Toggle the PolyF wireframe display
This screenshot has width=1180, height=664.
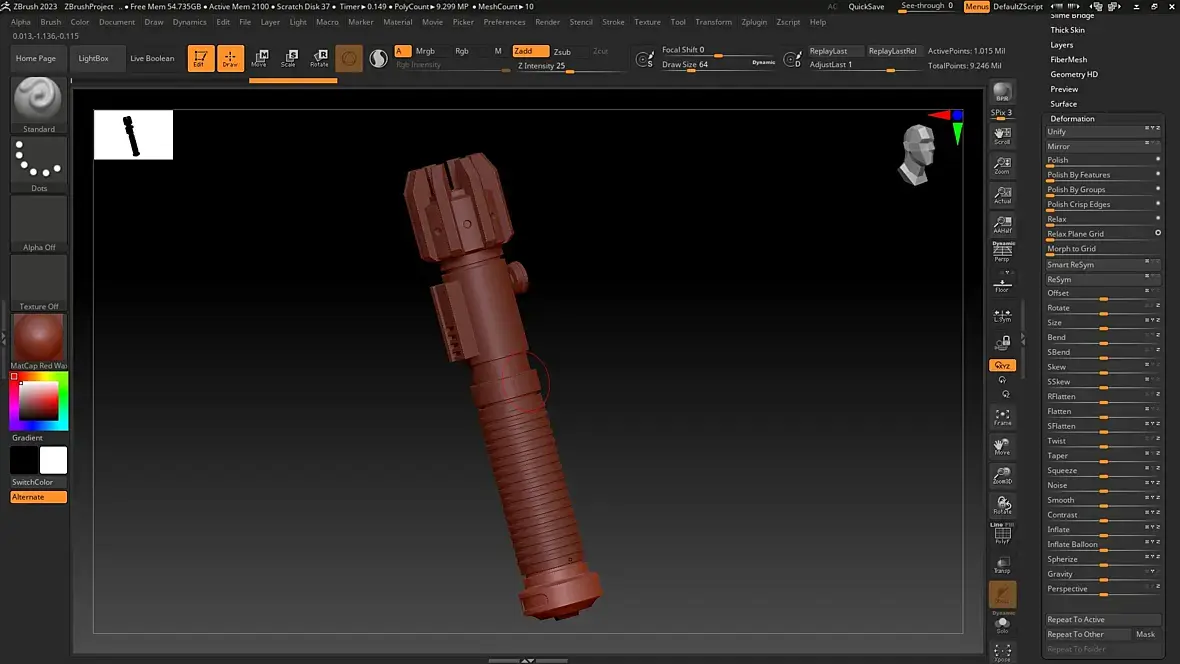point(1002,535)
